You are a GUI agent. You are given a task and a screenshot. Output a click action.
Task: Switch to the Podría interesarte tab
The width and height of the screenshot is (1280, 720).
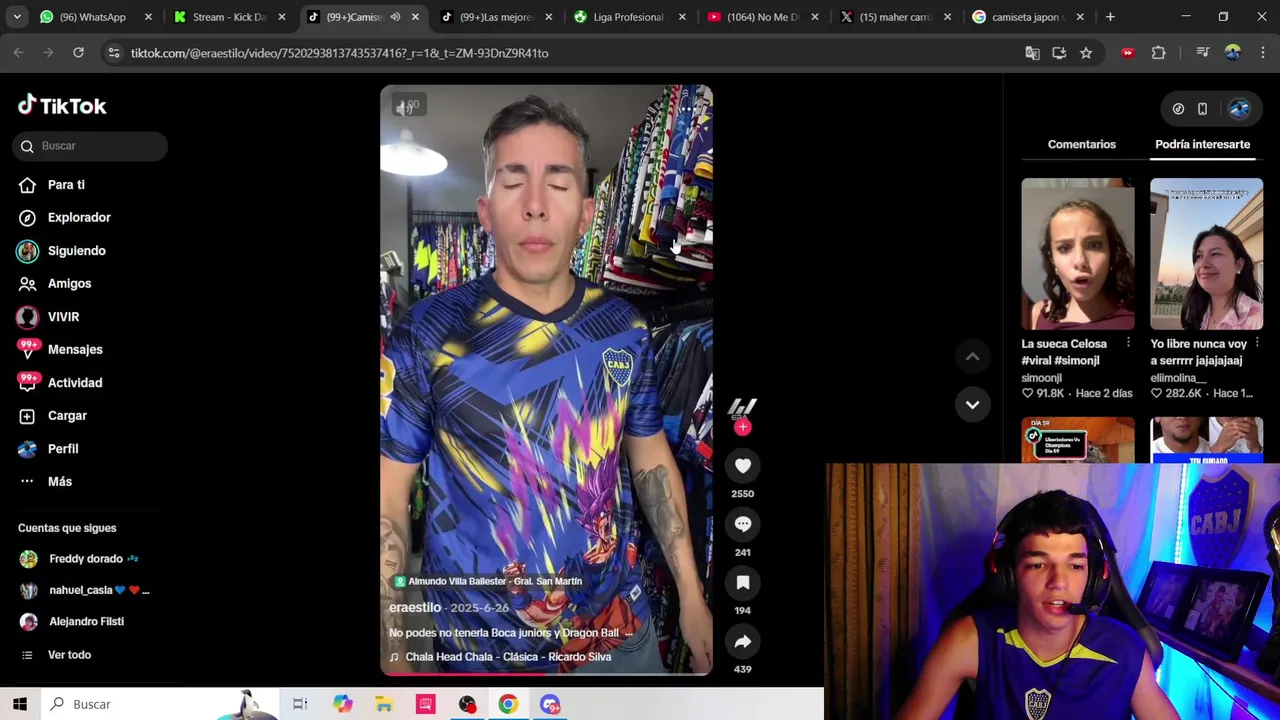pos(1202,145)
